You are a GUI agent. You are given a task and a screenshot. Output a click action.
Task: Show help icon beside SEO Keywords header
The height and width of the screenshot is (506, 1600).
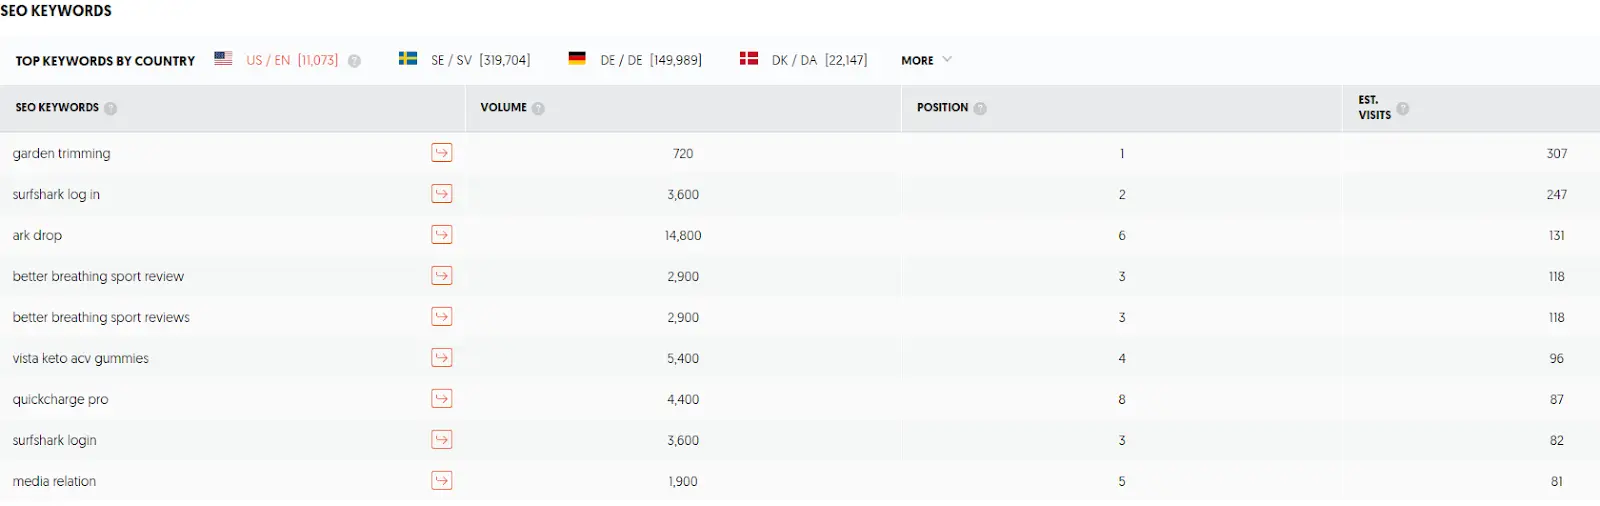(x=110, y=108)
